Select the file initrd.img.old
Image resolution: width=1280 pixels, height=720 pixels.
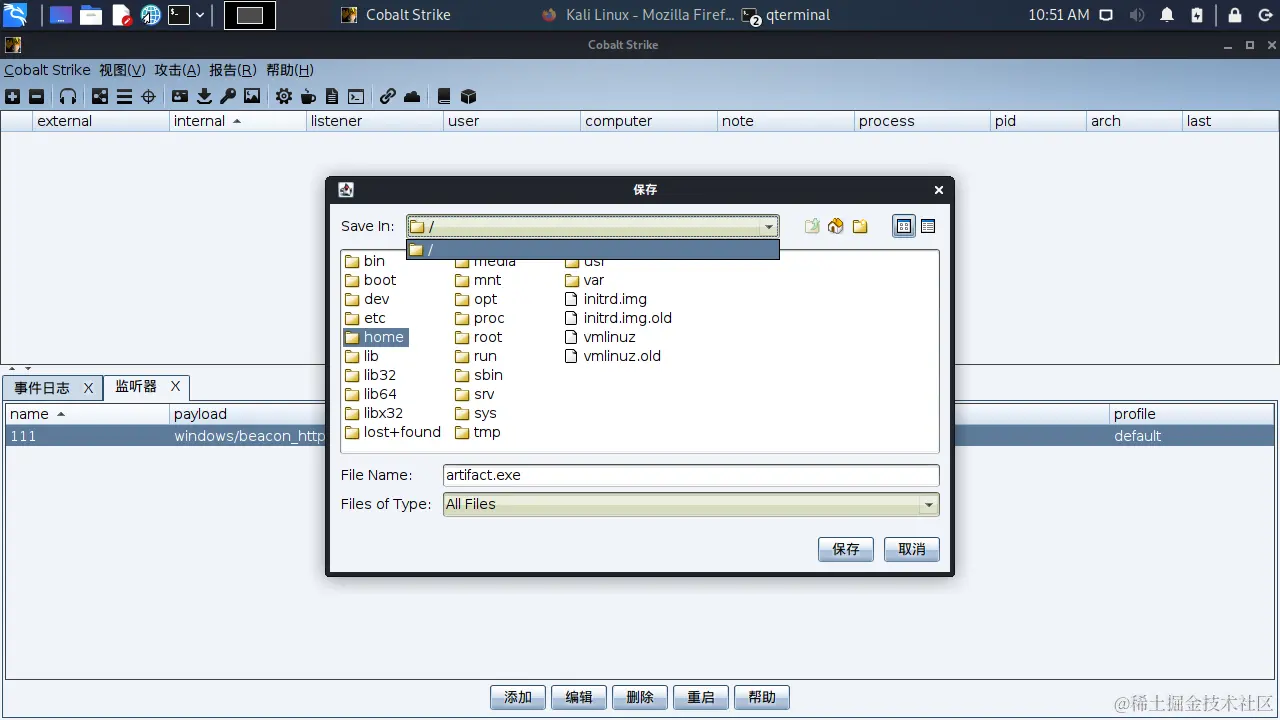618,318
